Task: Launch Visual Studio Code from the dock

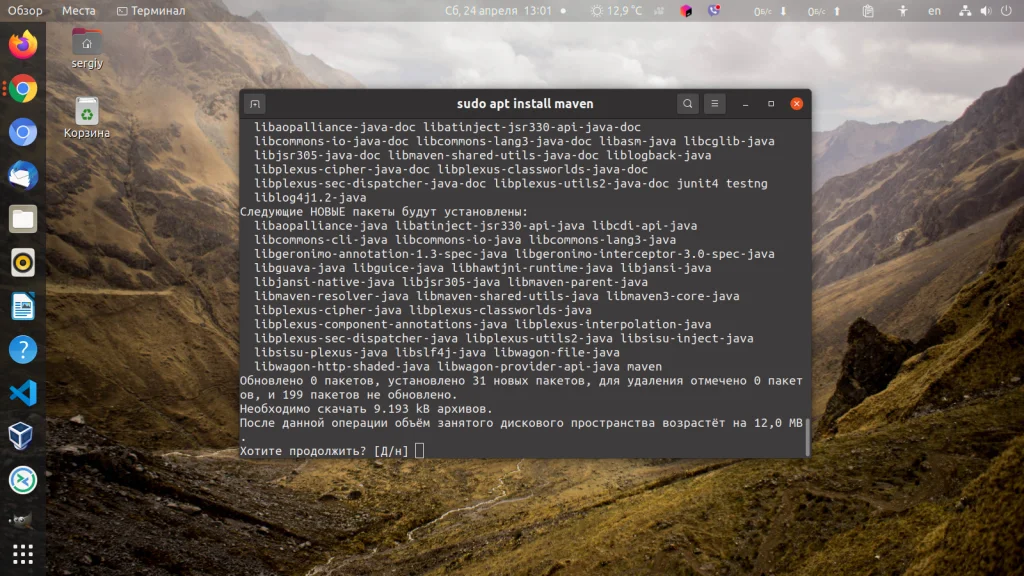Action: (22, 393)
